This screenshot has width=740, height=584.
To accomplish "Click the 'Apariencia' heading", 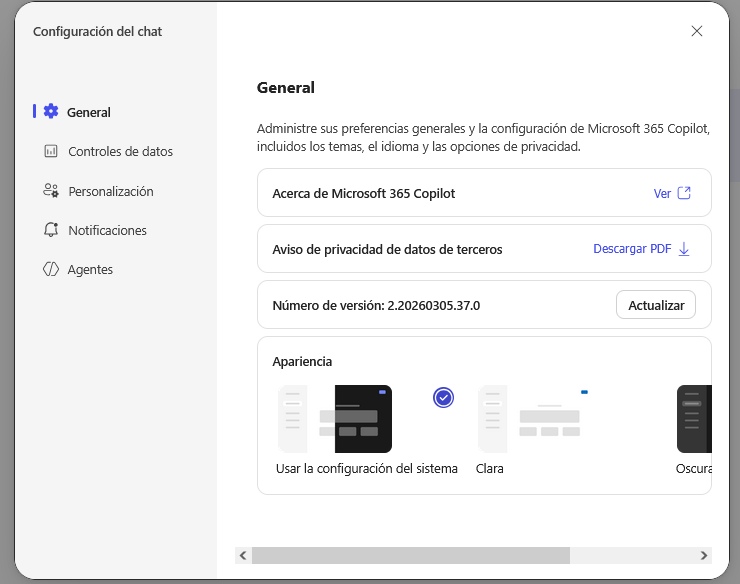I will tap(302, 362).
